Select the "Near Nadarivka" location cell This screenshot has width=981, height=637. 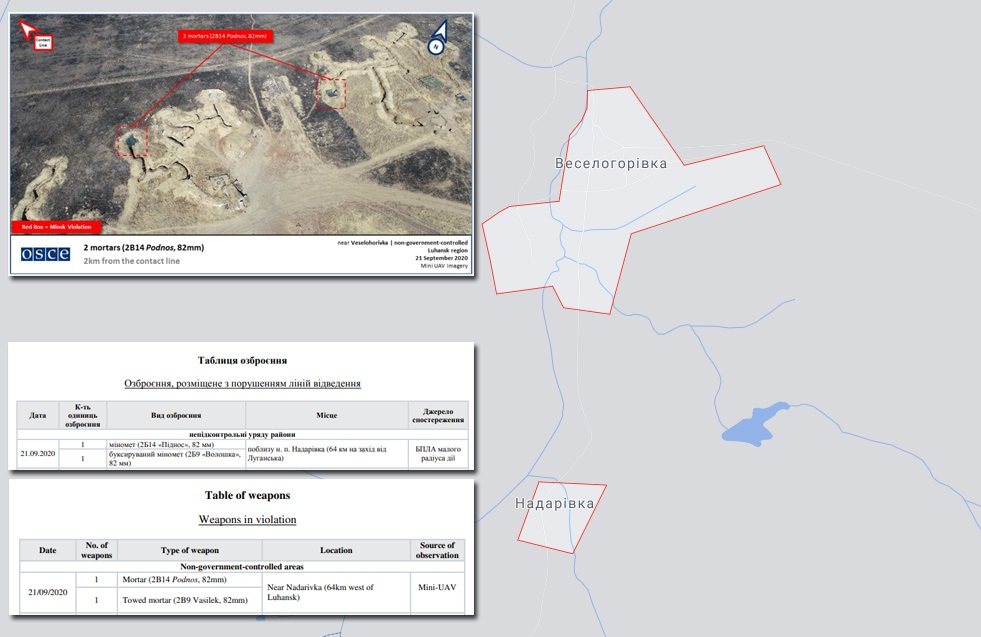[336, 592]
